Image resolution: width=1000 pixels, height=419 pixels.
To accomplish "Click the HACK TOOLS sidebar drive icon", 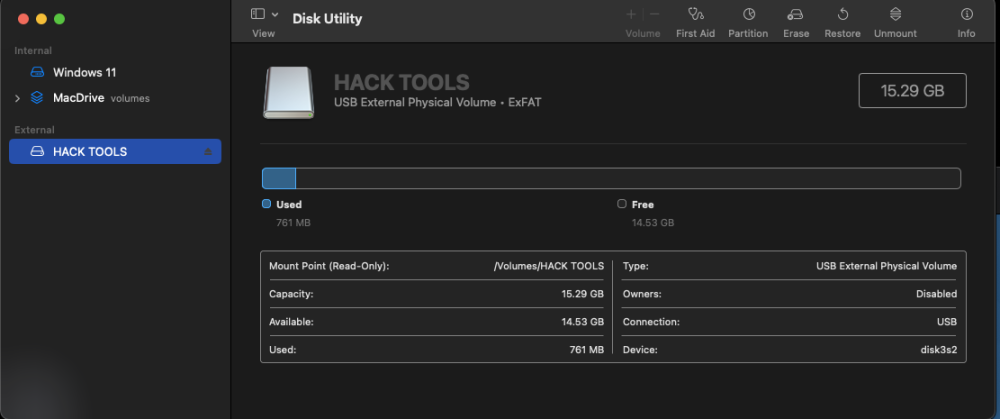I will (38, 152).
